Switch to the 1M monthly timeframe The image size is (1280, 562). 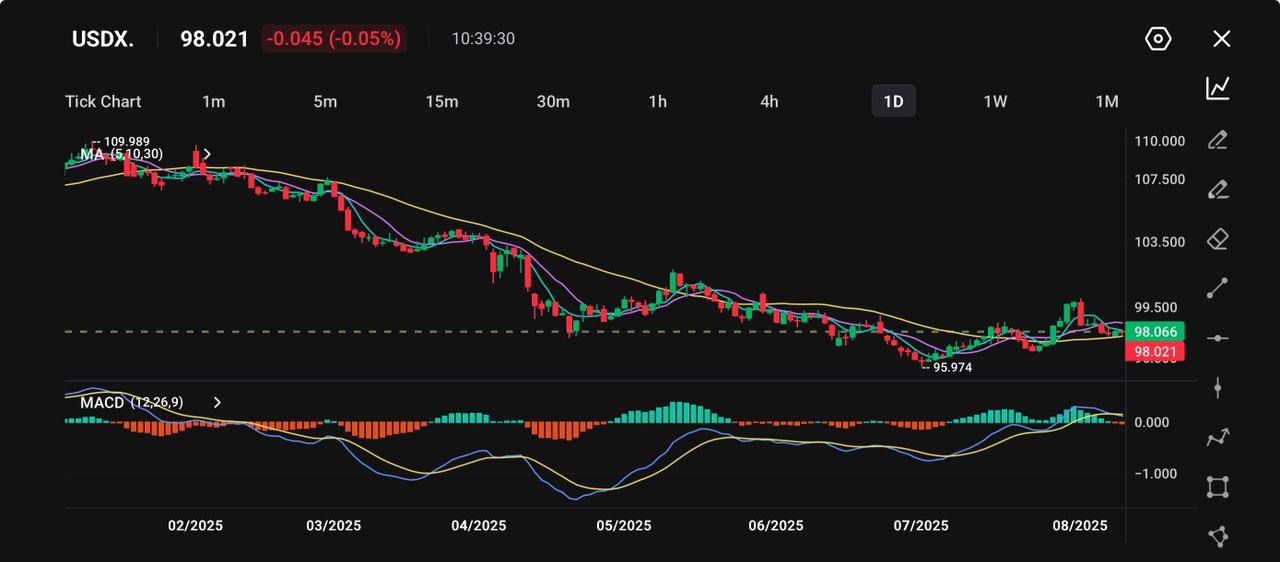coord(1106,101)
